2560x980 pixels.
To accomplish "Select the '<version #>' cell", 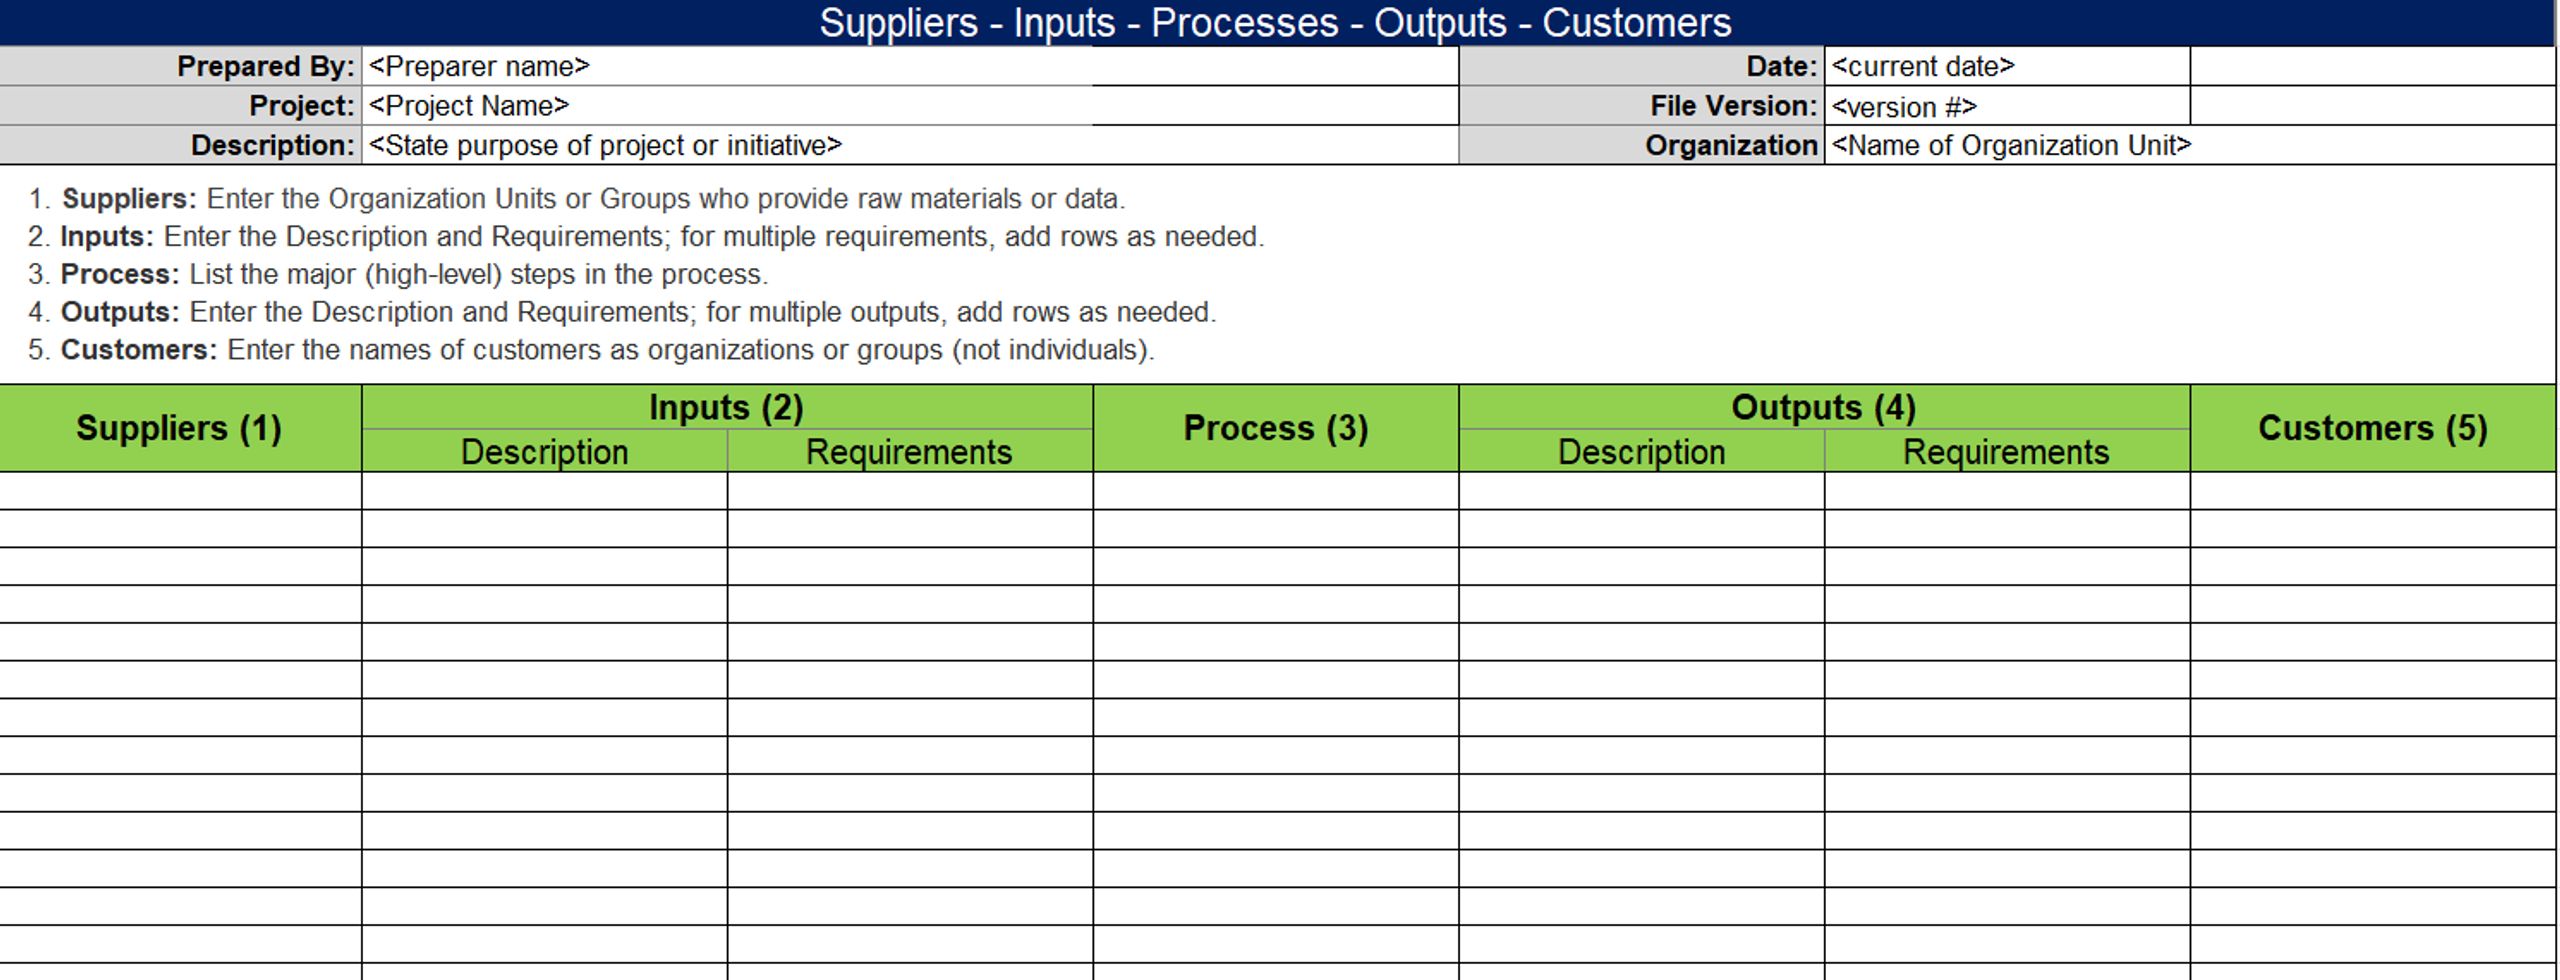I will [2007, 106].
